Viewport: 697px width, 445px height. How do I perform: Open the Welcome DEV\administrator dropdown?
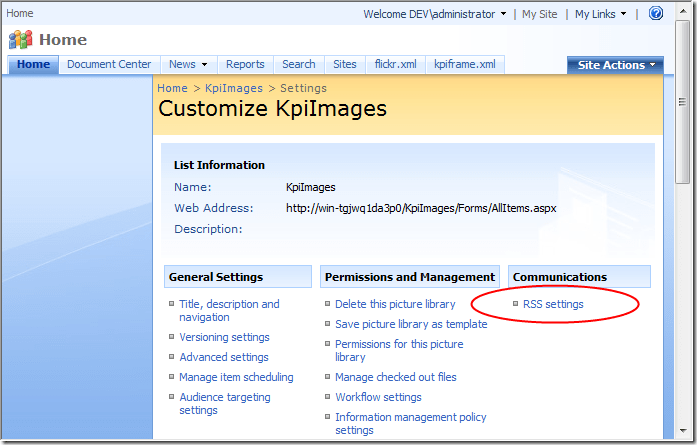coord(435,14)
